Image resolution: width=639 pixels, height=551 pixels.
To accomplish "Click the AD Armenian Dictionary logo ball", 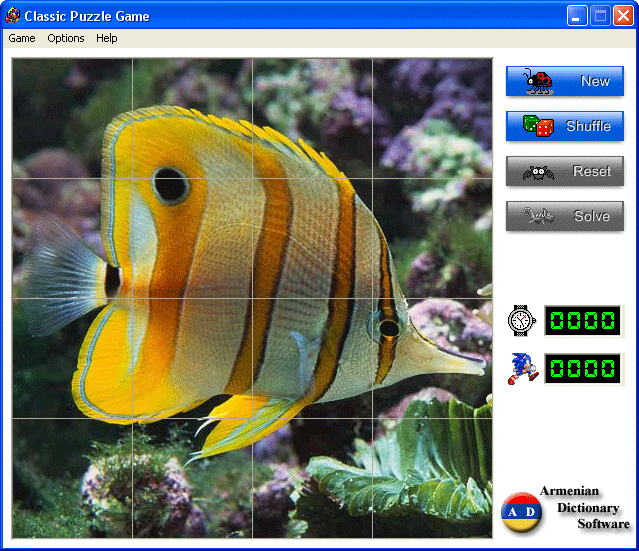I will pyautogui.click(x=521, y=512).
